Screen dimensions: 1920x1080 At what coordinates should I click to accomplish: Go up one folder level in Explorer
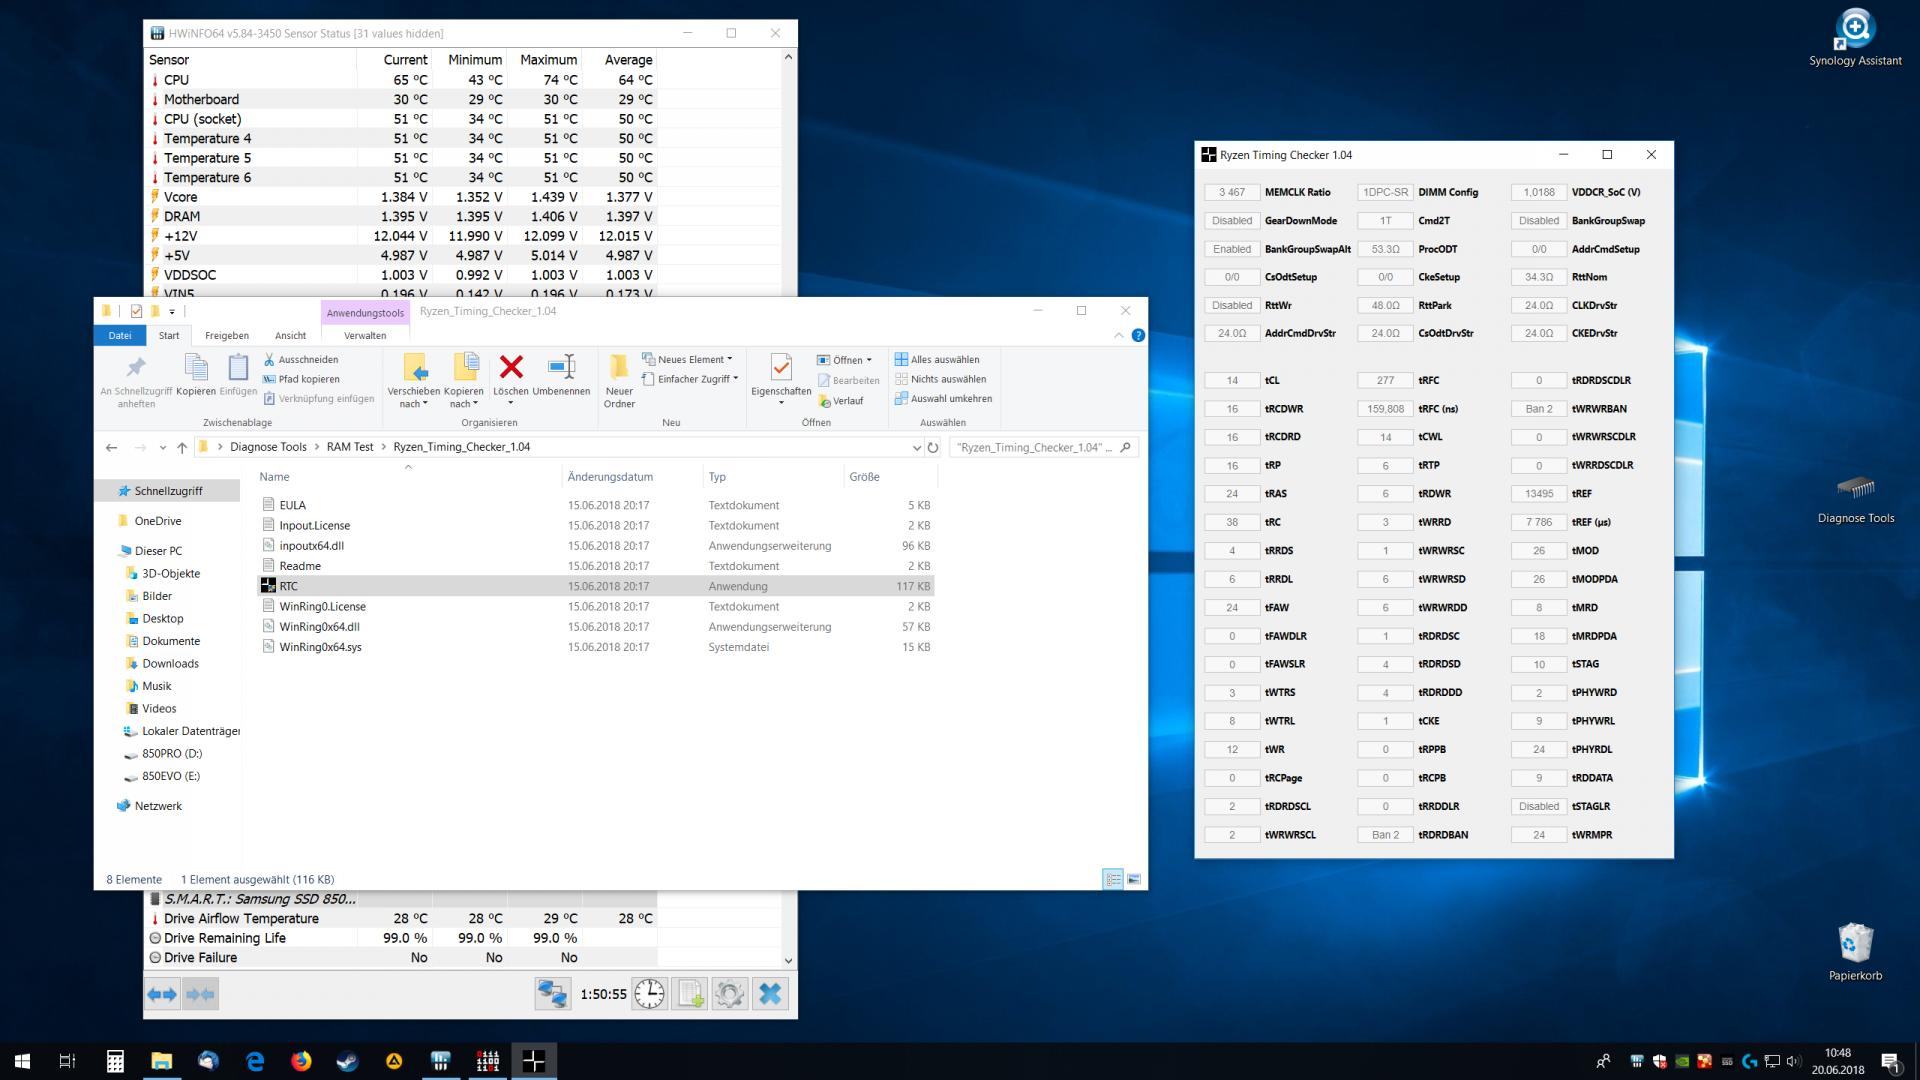[x=182, y=448]
